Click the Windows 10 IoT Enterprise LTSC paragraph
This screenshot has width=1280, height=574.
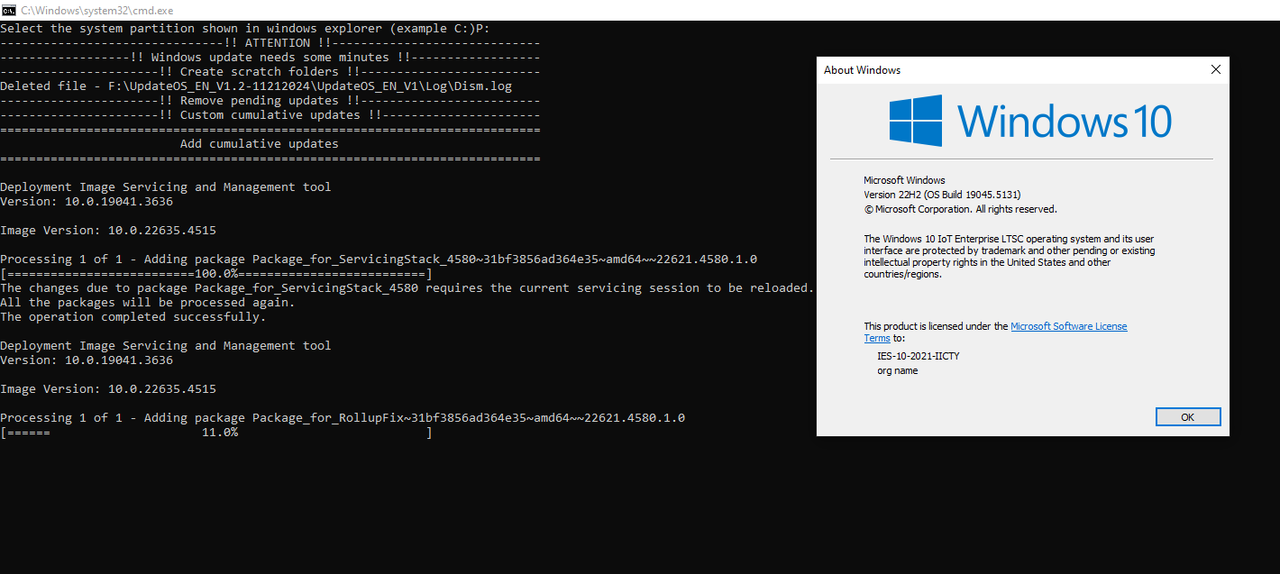pos(1009,257)
